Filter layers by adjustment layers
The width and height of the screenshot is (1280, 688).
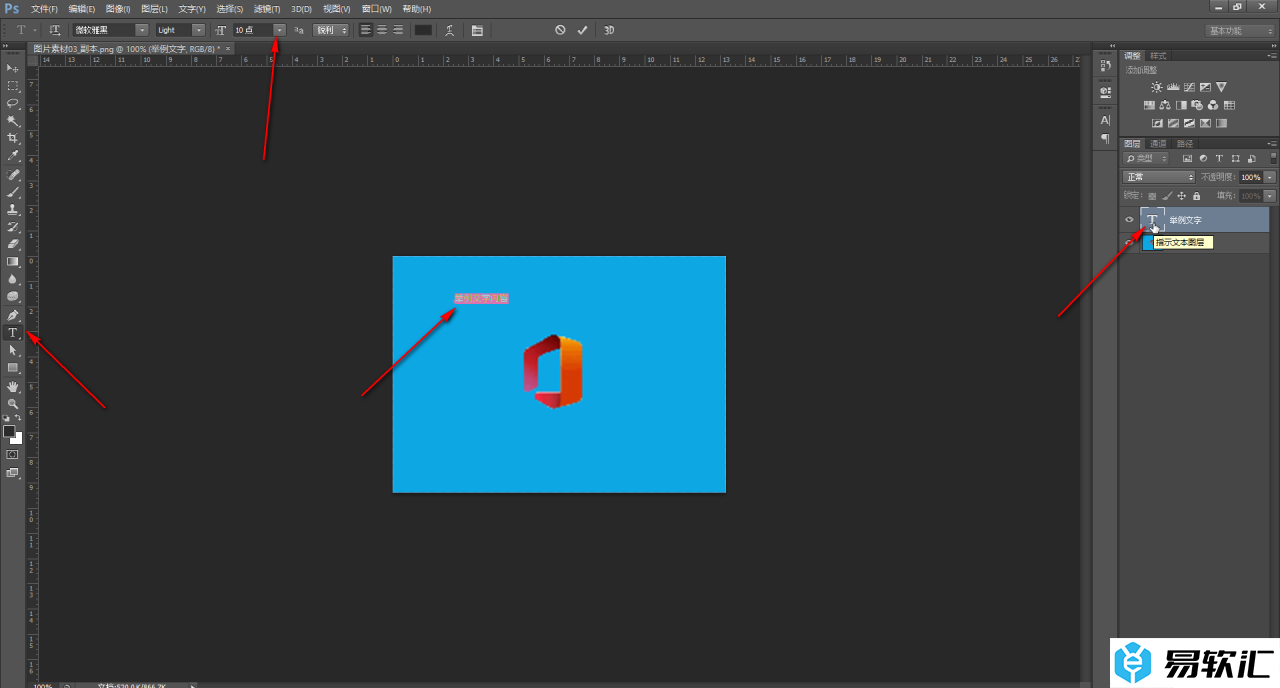1203,159
